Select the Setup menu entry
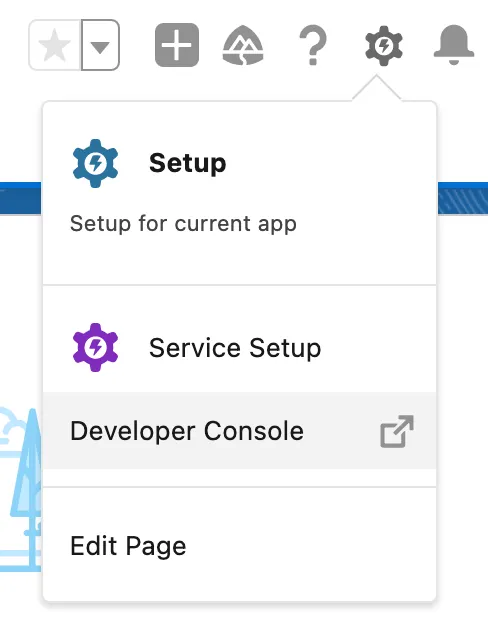This screenshot has height=628, width=488. pos(239,193)
